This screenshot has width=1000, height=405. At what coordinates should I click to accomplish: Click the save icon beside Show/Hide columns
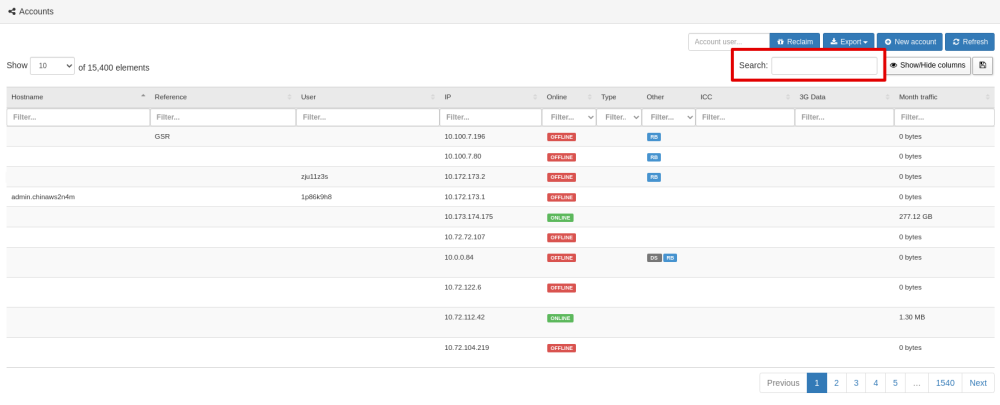tap(982, 65)
